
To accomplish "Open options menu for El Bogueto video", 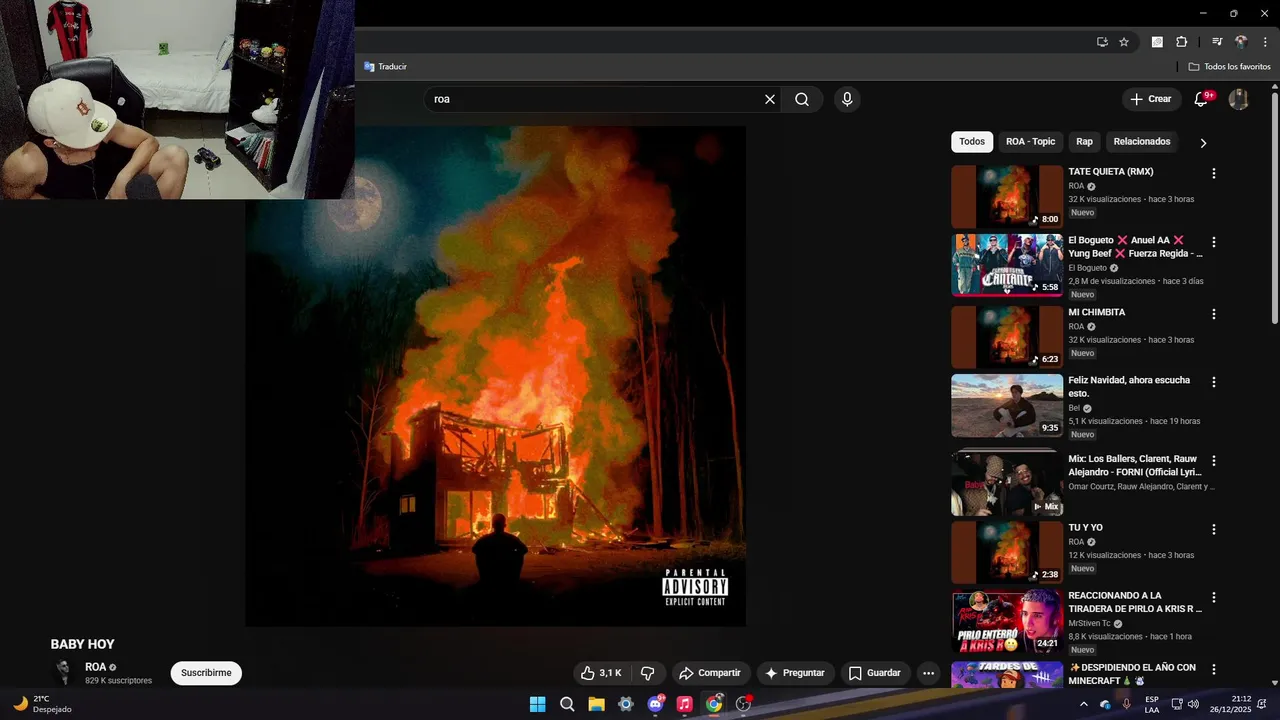I will pos(1214,242).
